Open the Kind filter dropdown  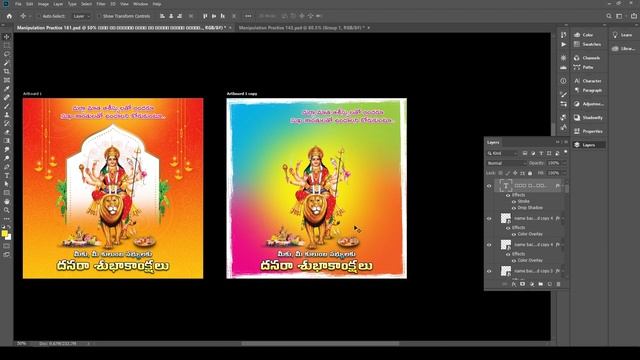click(502, 153)
